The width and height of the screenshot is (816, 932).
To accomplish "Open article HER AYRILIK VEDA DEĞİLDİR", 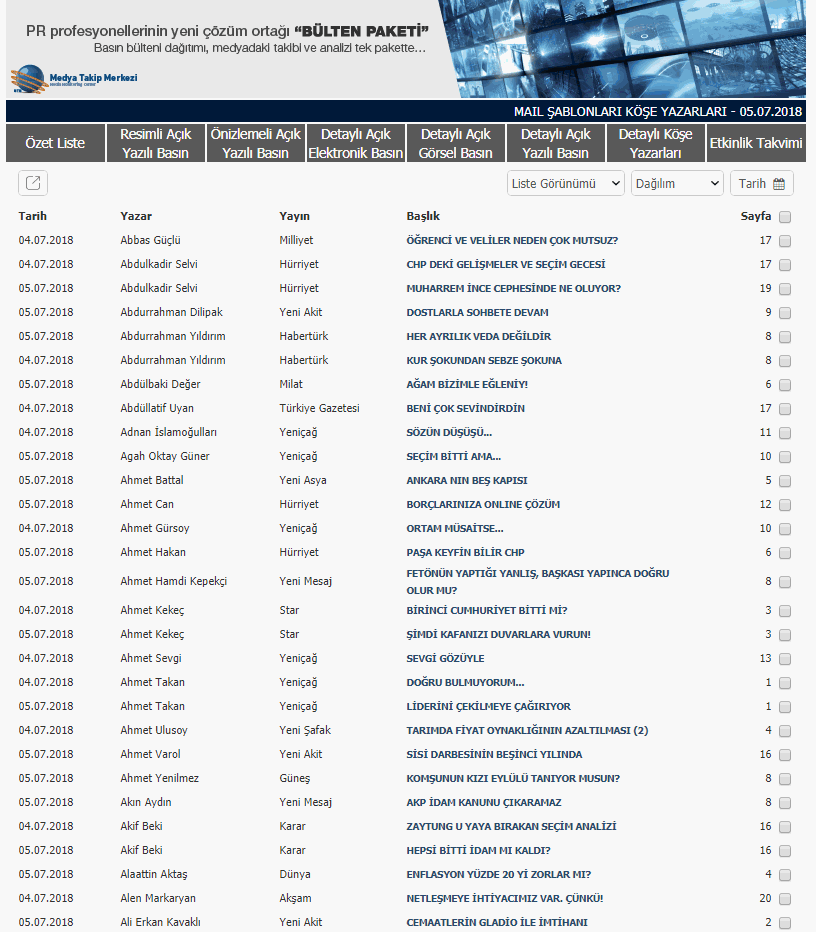I will 478,336.
